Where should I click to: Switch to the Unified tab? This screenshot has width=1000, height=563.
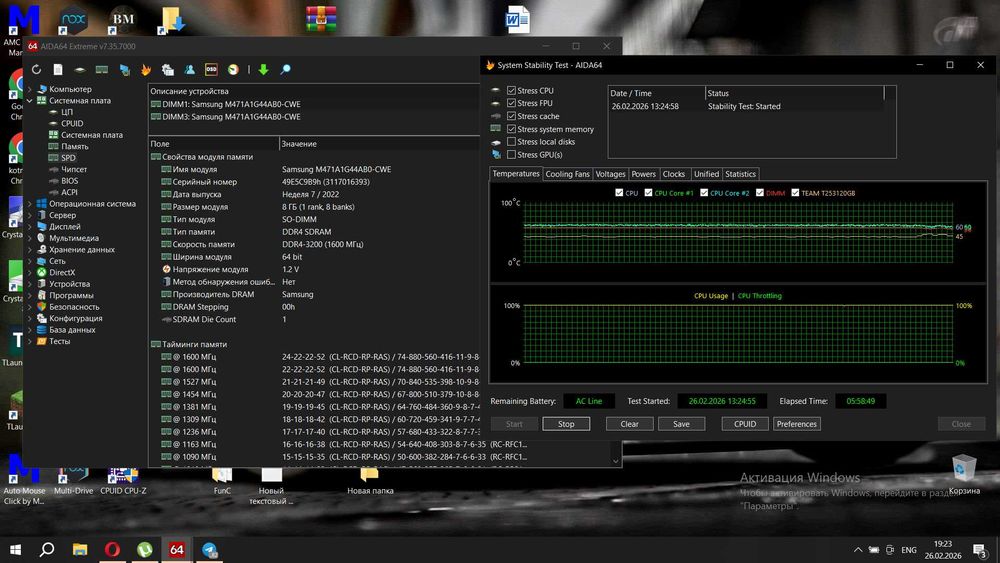(x=706, y=174)
